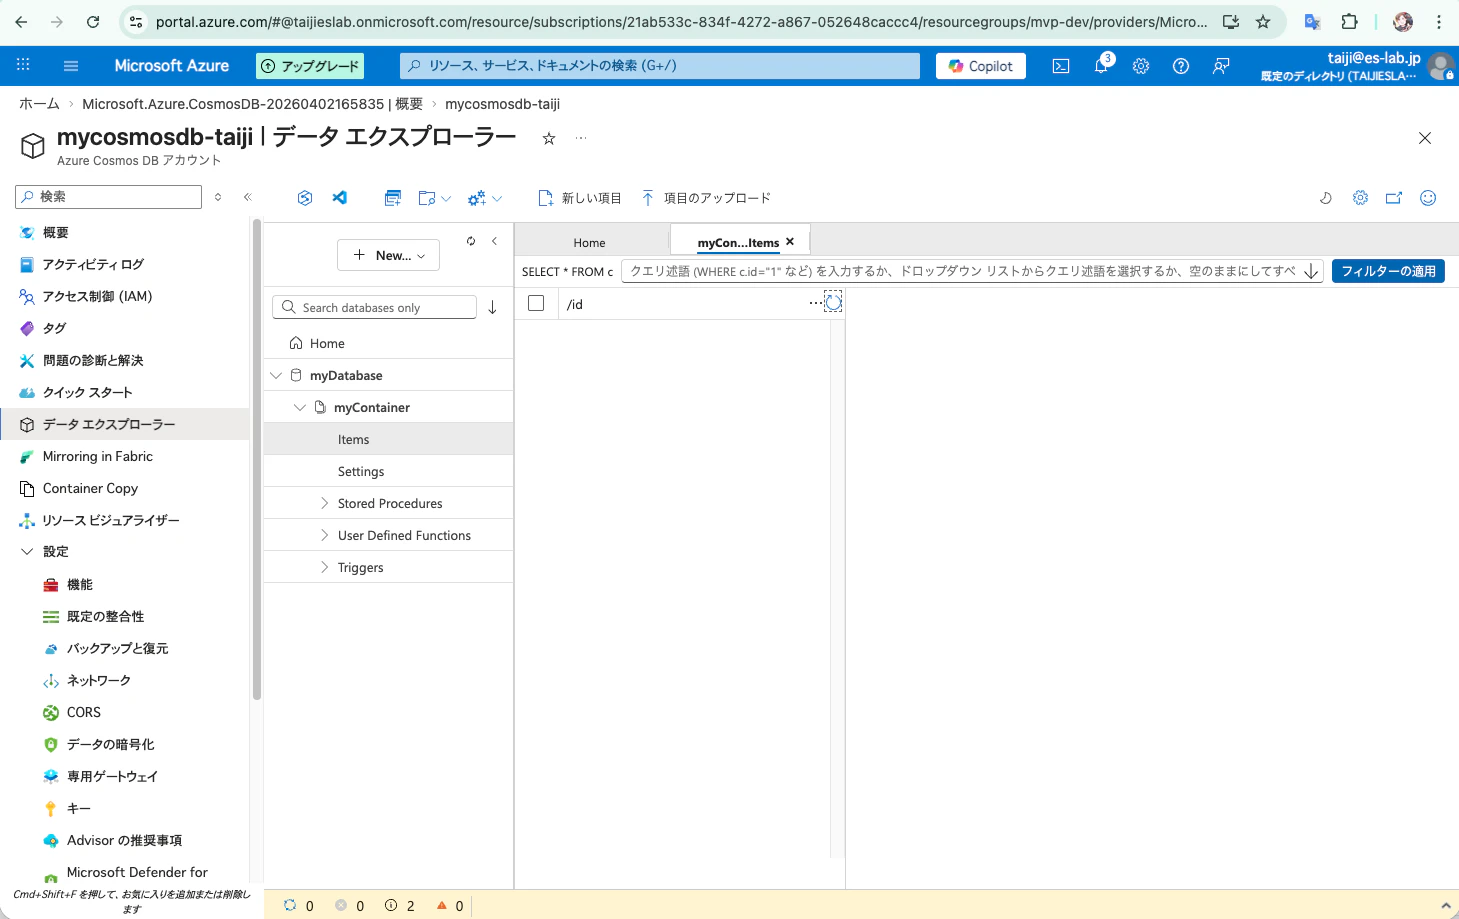Collapse the myContainer node

point(299,407)
